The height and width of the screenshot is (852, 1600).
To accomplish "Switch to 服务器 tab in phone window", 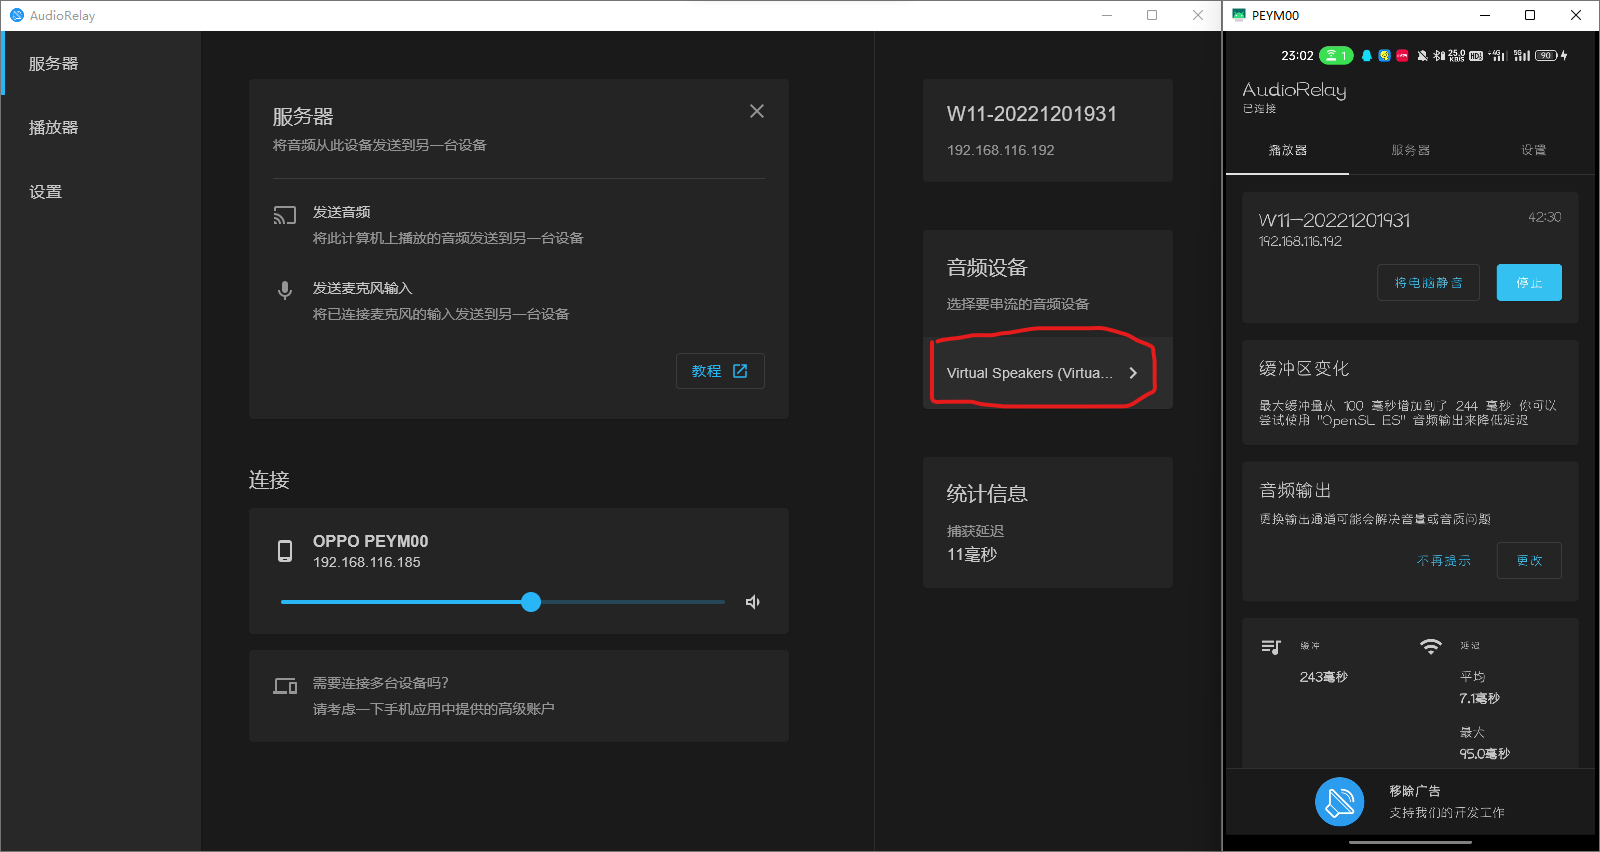I will pyautogui.click(x=1411, y=150).
